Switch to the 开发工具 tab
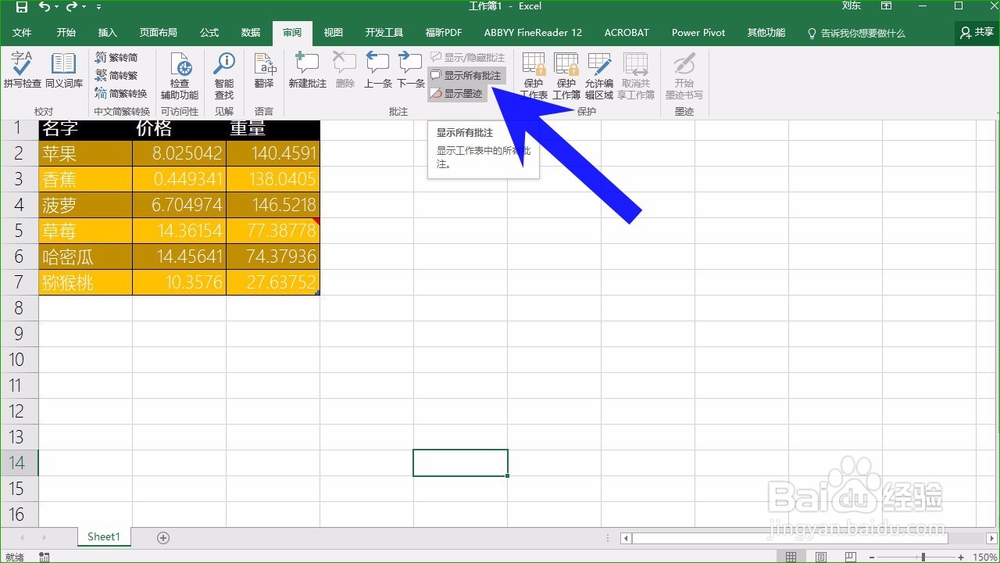1000x563 pixels. [x=384, y=33]
